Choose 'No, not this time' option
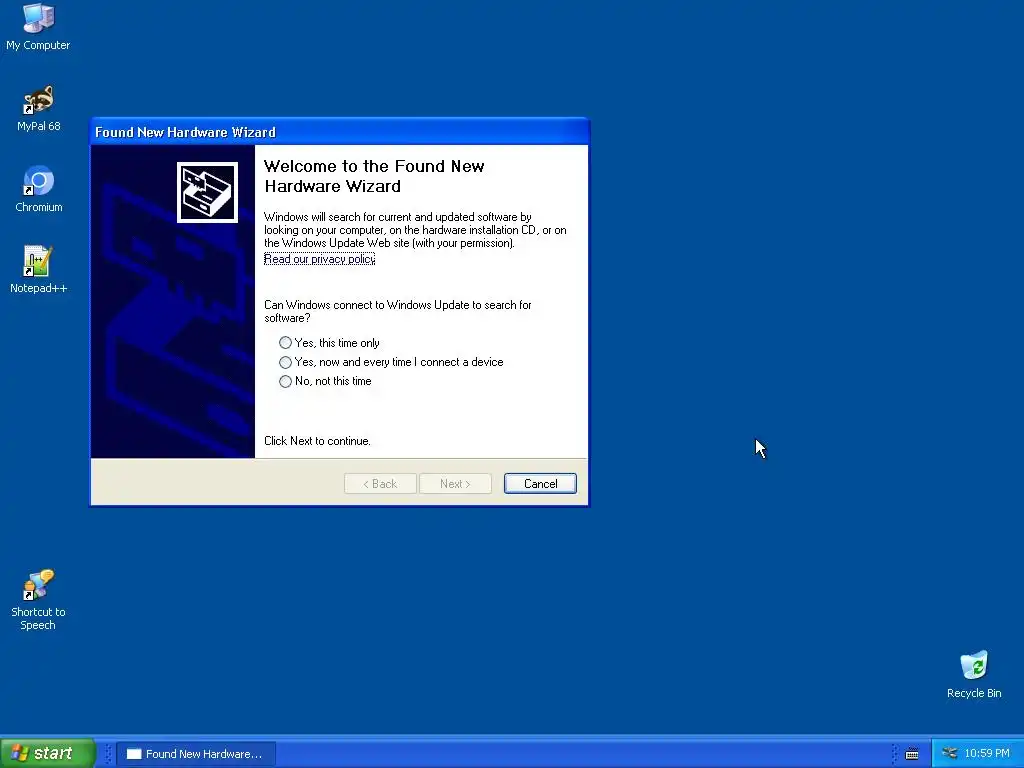Viewport: 1024px width, 768px height. coord(325,381)
